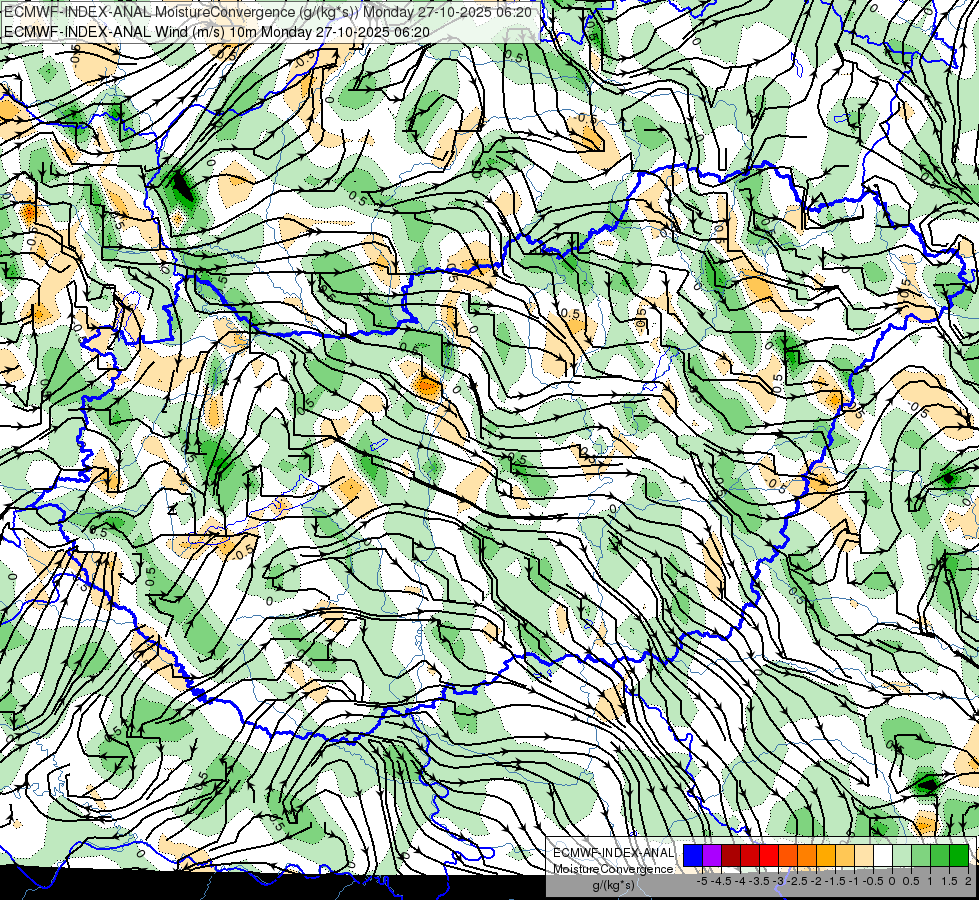
Task: Click the purple legend swatch
Action: [712, 856]
